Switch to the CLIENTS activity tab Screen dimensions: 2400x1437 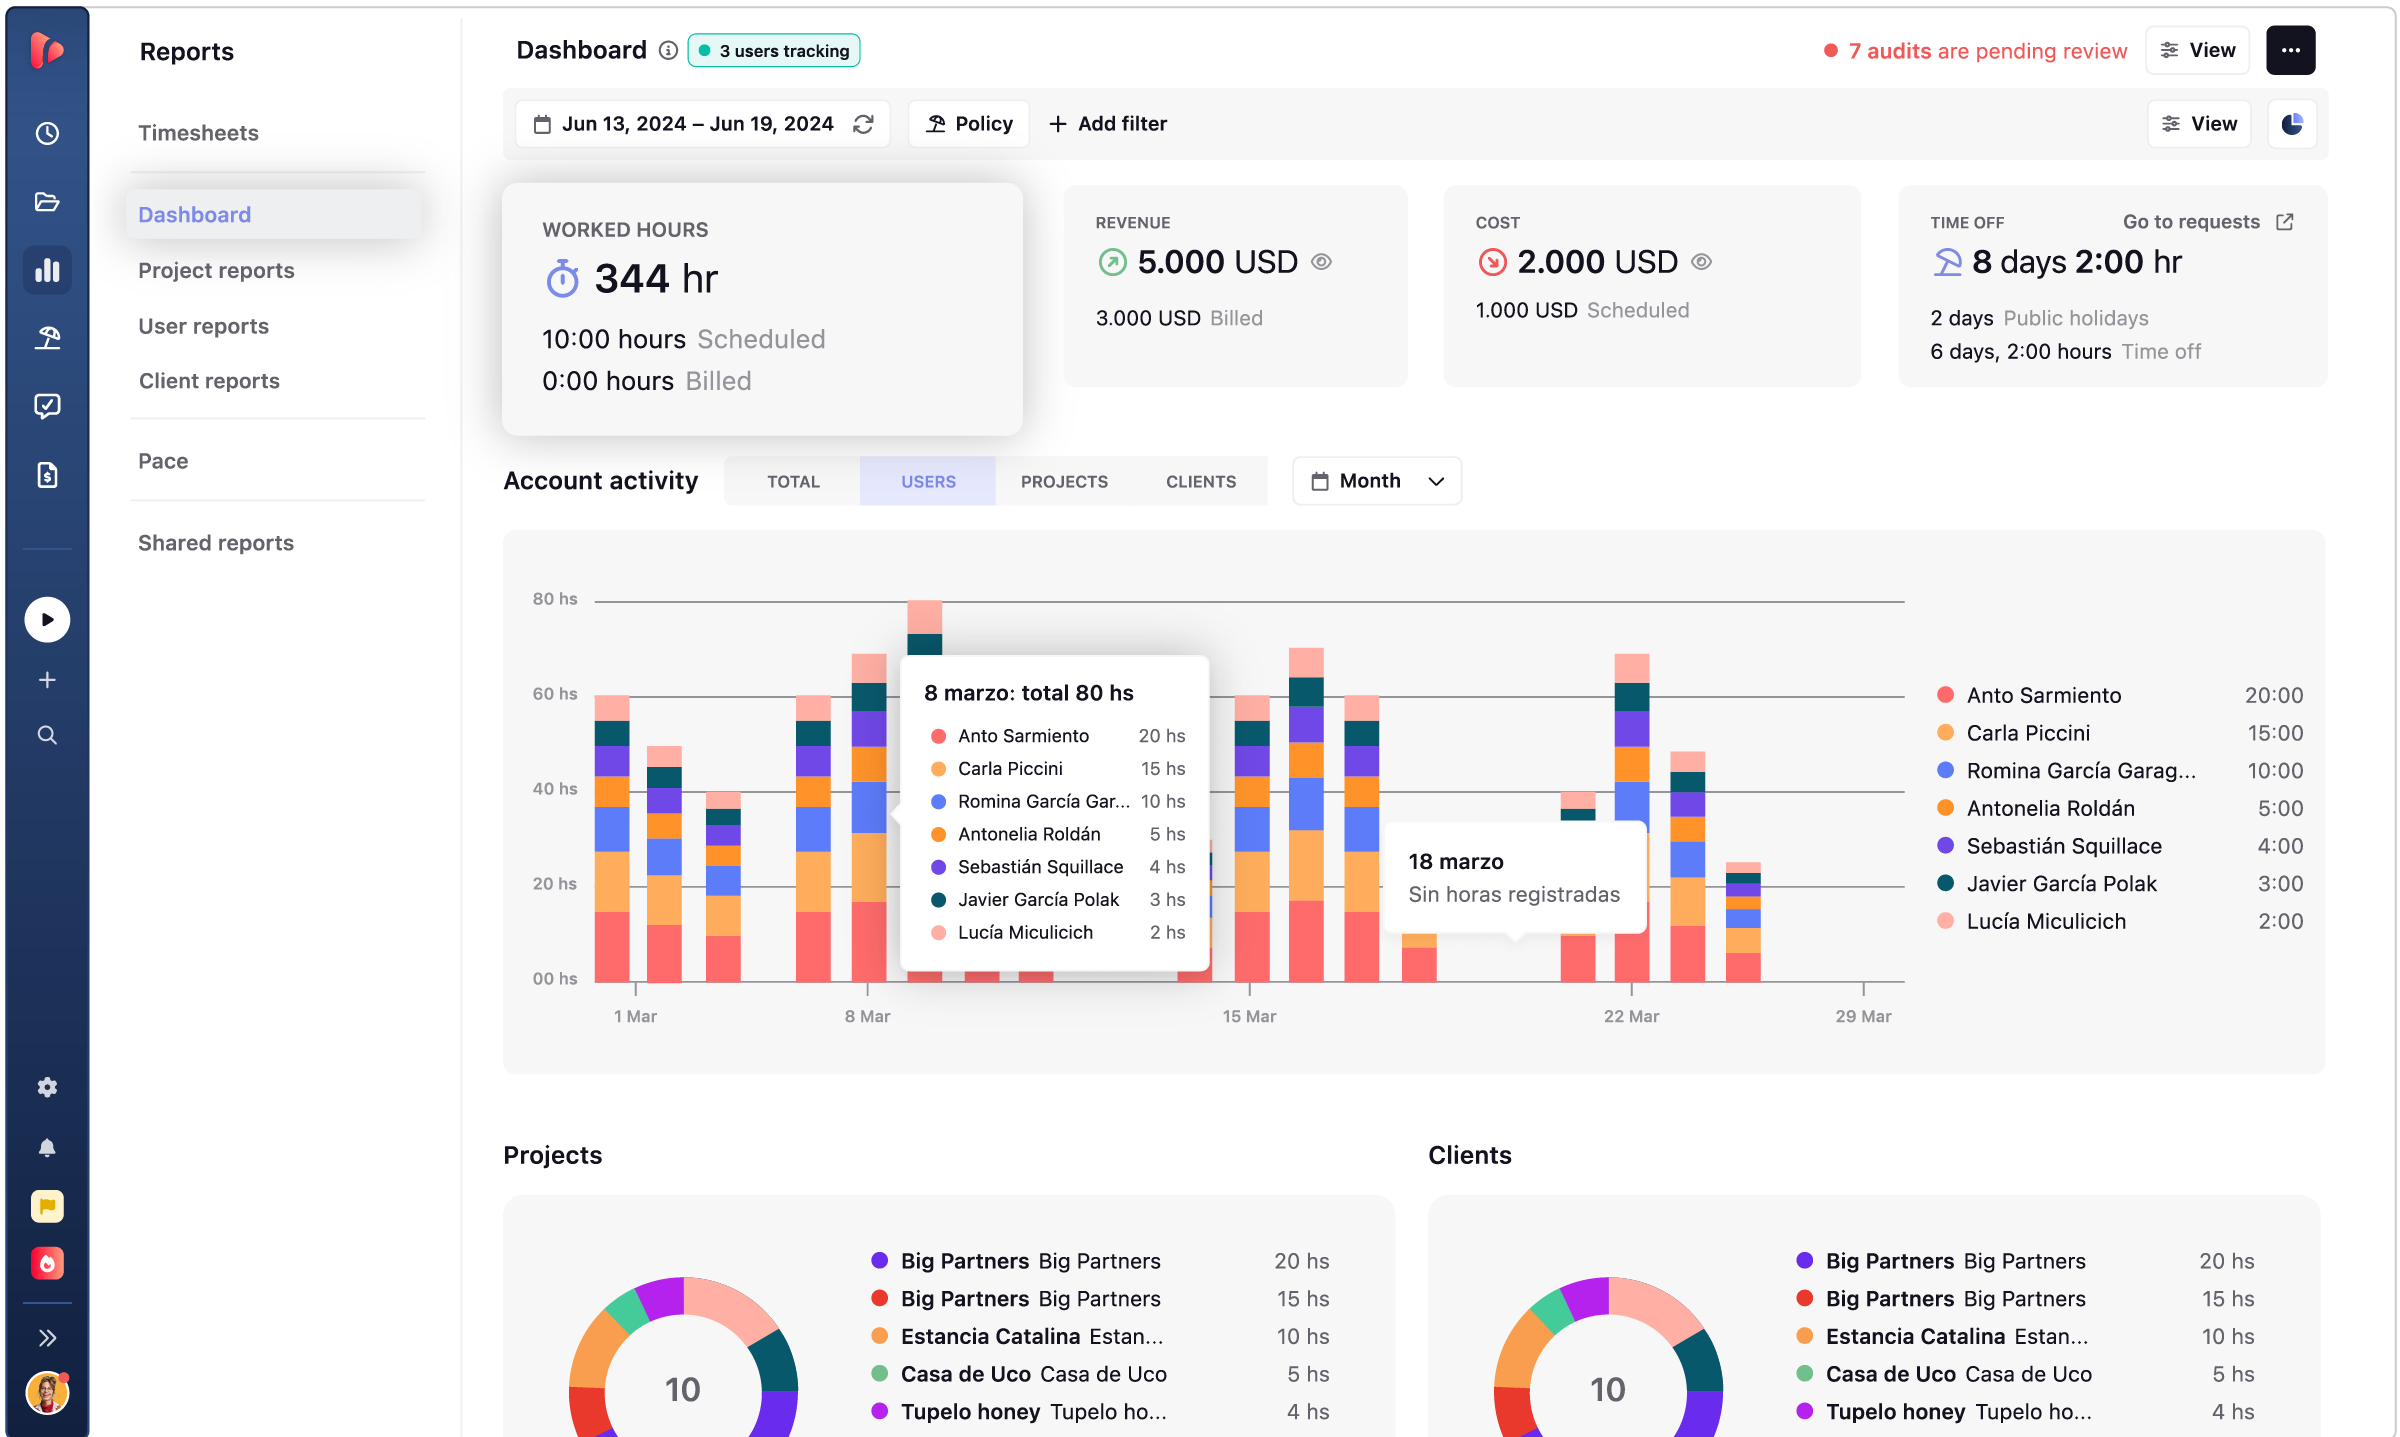(1201, 481)
